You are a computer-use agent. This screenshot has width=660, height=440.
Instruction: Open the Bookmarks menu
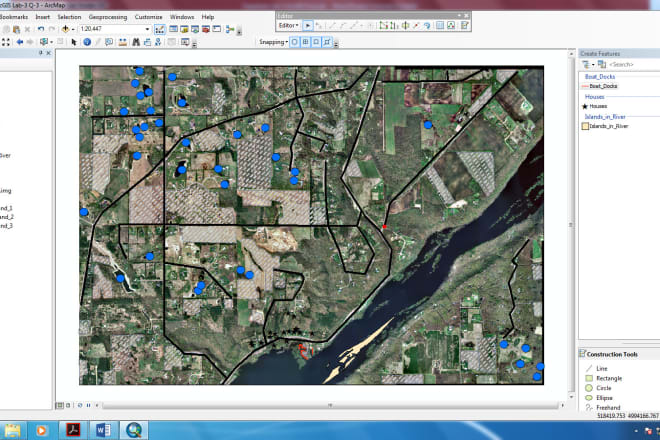[x=14, y=17]
